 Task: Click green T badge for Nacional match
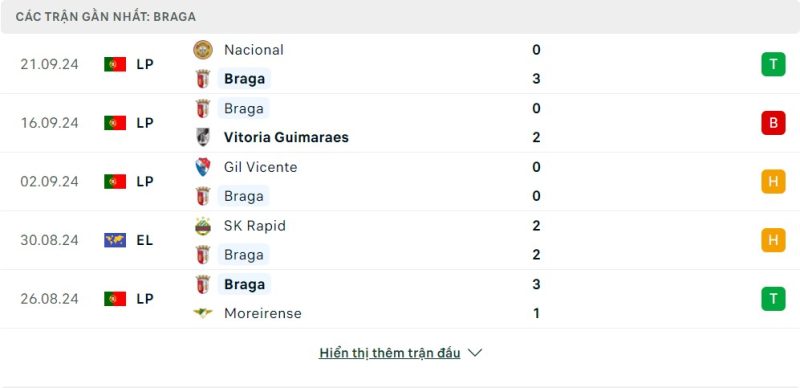pyautogui.click(x=773, y=64)
